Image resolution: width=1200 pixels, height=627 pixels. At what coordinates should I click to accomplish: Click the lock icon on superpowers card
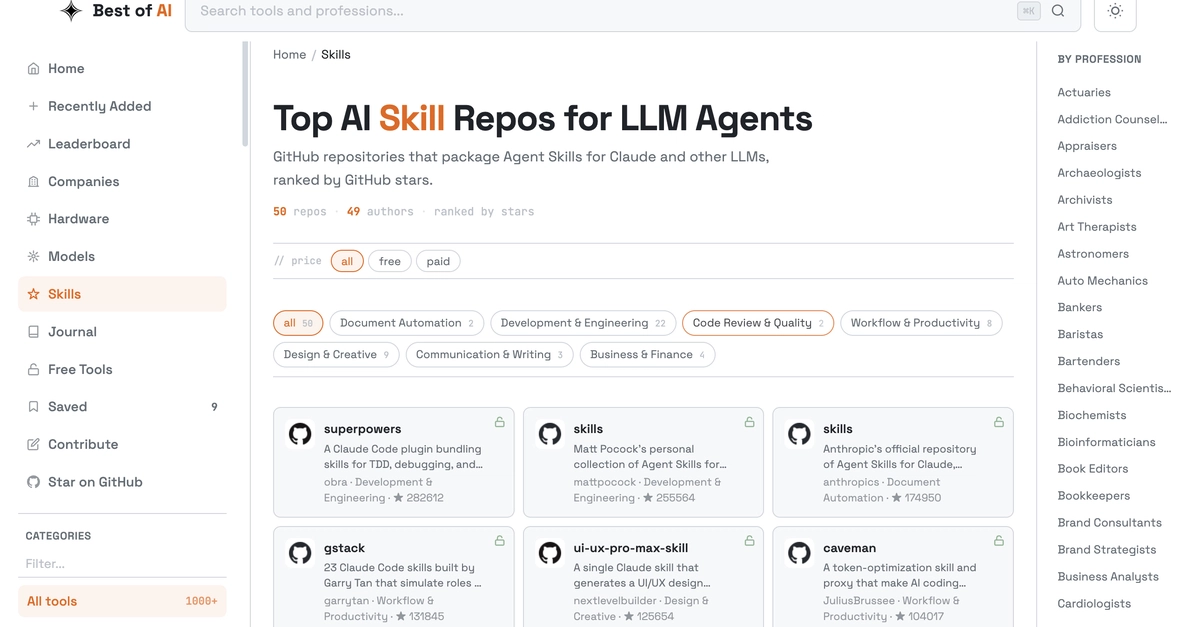pos(499,422)
